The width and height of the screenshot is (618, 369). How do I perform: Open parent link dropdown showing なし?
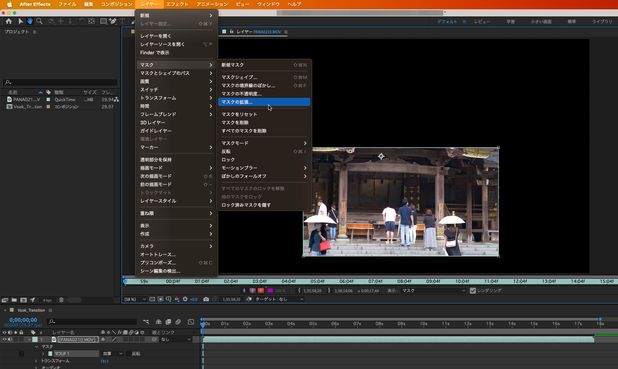point(176,339)
